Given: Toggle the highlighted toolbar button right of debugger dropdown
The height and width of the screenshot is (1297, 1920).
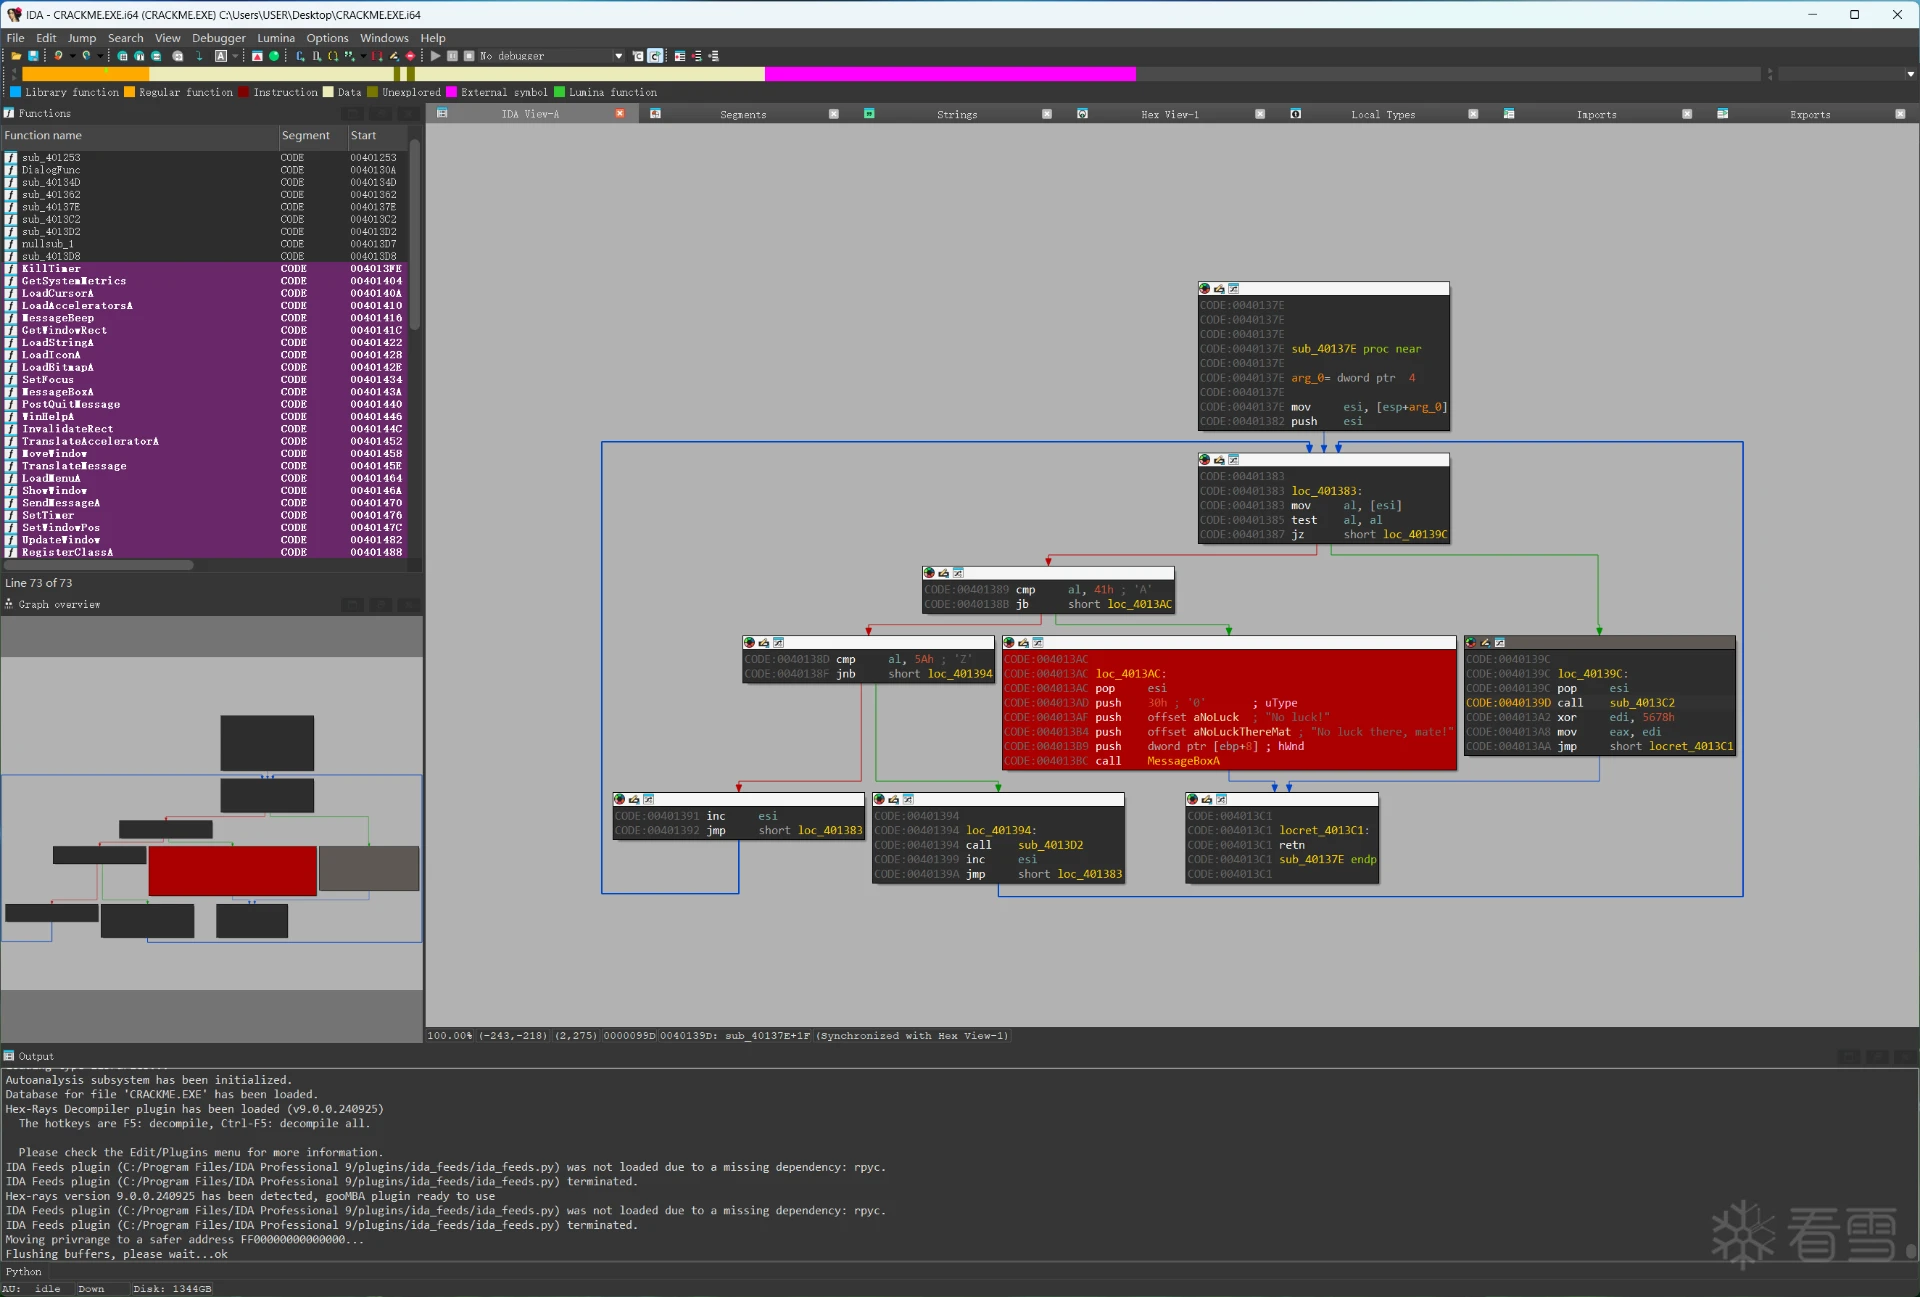Looking at the screenshot, I should (655, 56).
